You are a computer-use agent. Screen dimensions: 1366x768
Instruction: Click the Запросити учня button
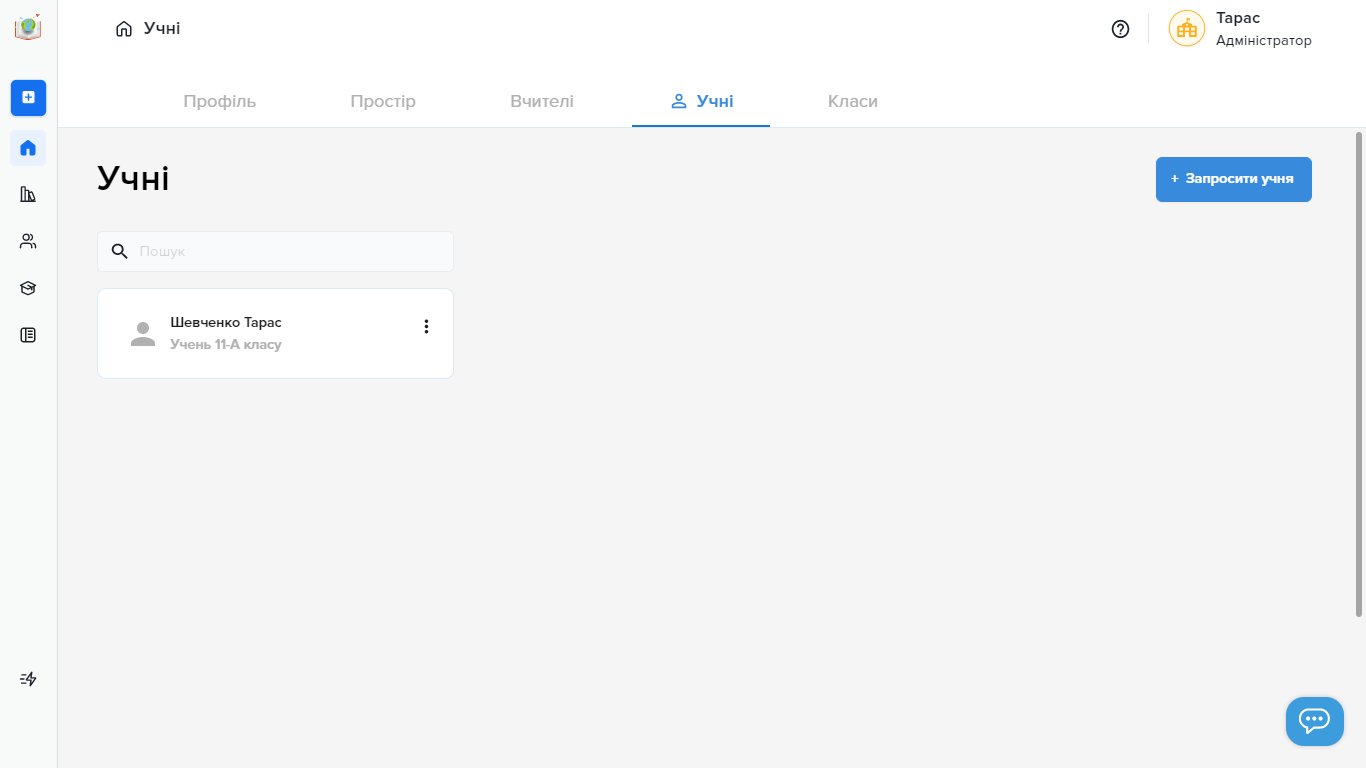point(1234,179)
